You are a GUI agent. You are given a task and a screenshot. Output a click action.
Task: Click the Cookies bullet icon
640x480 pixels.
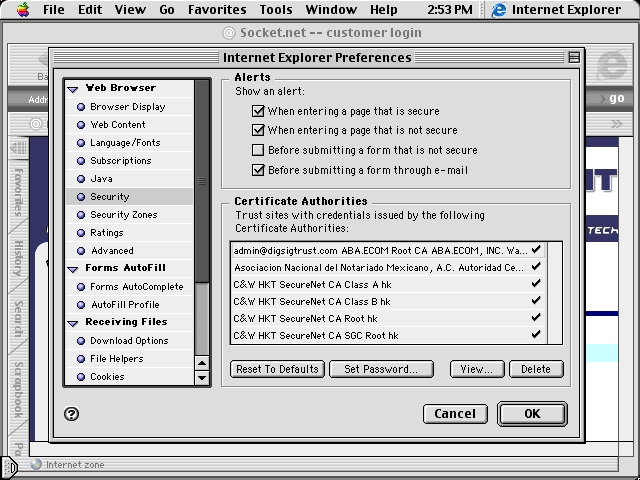[x=81, y=377]
